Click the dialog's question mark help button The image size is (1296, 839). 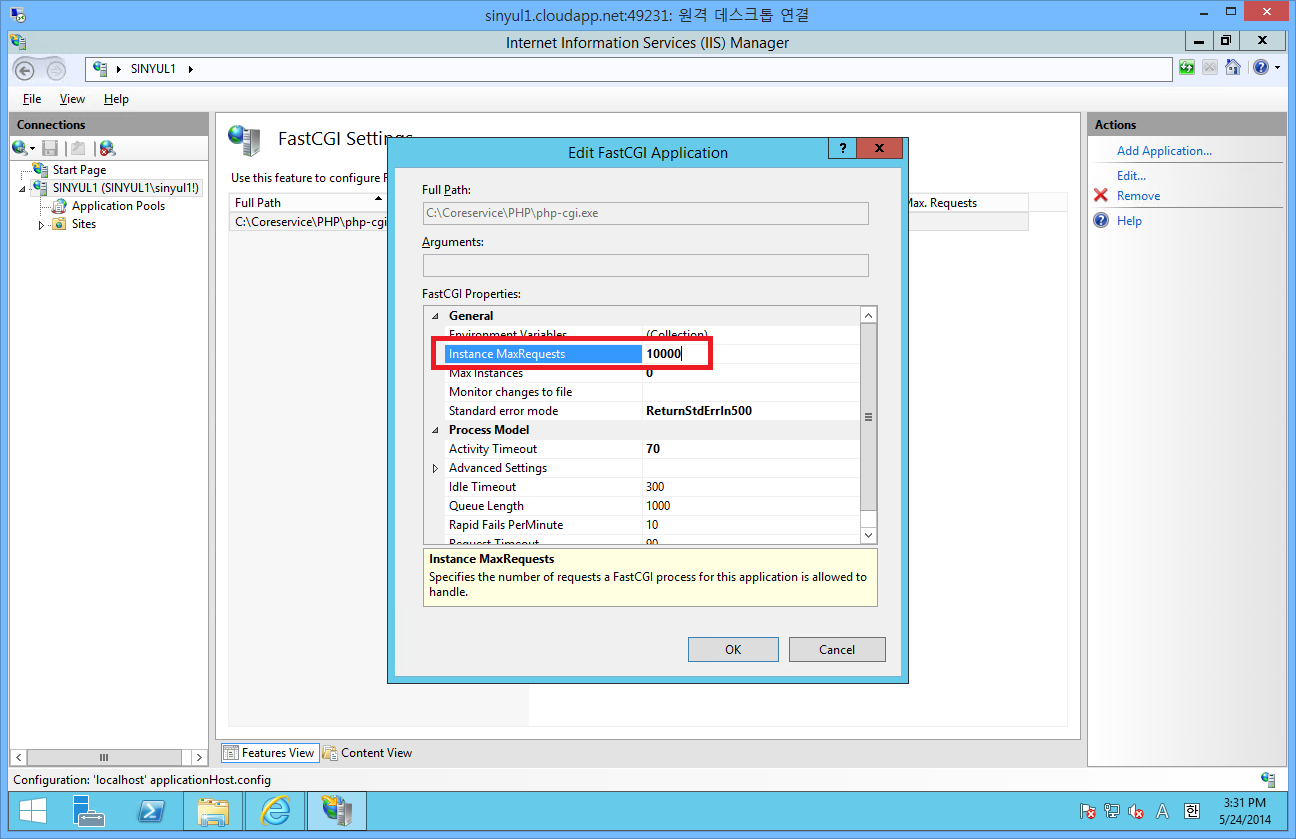pyautogui.click(x=842, y=148)
